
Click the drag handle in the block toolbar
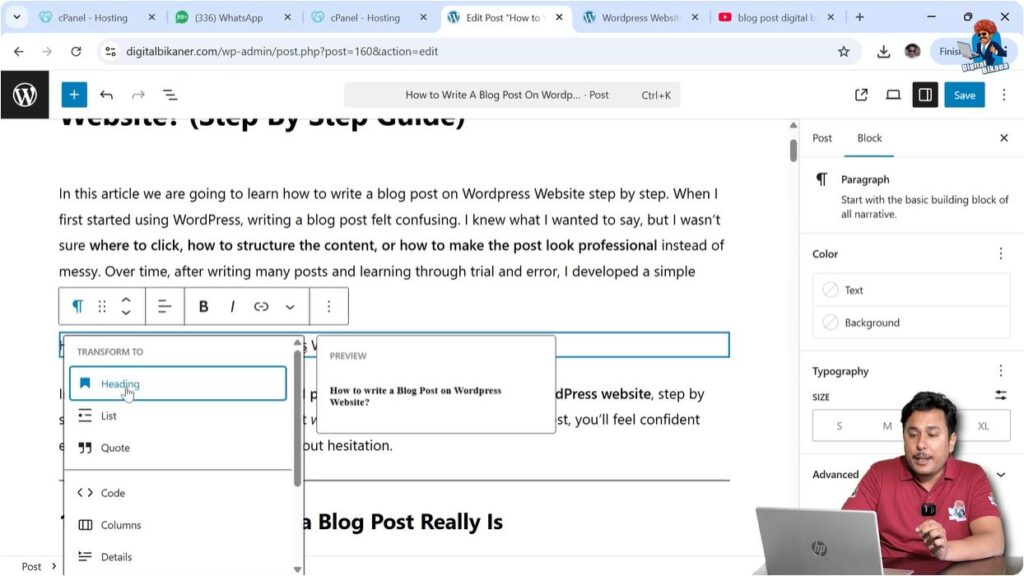click(103, 306)
